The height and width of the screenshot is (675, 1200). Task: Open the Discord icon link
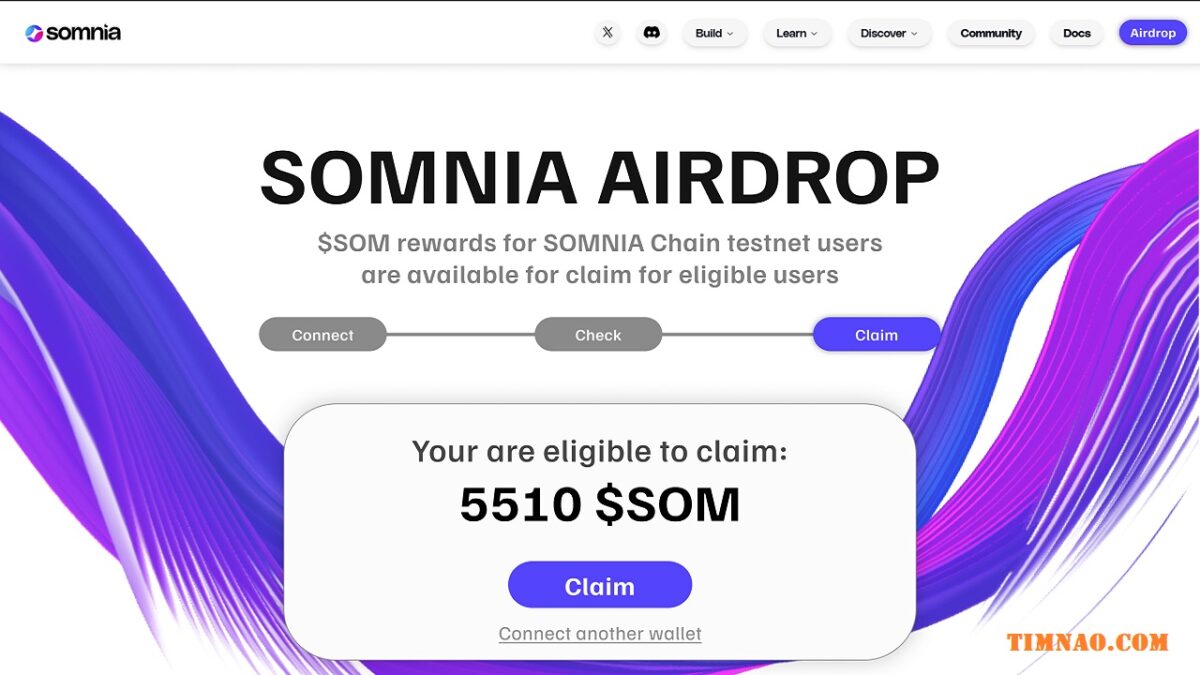coord(652,33)
